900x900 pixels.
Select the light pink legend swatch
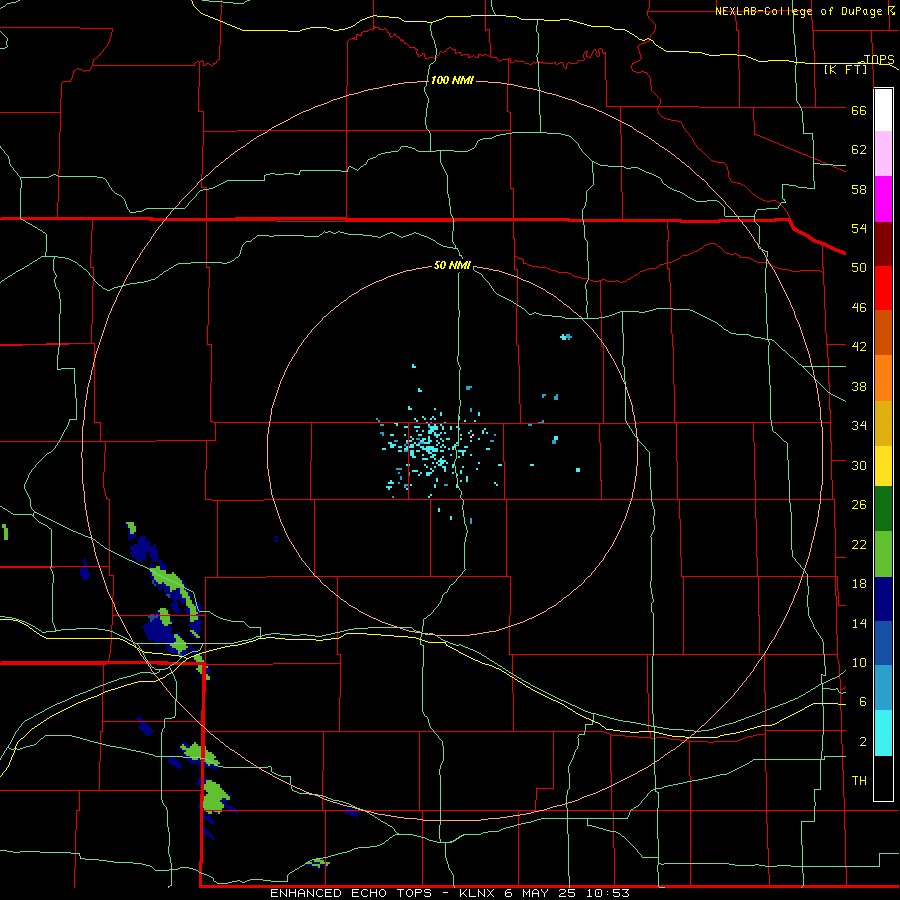(883, 154)
